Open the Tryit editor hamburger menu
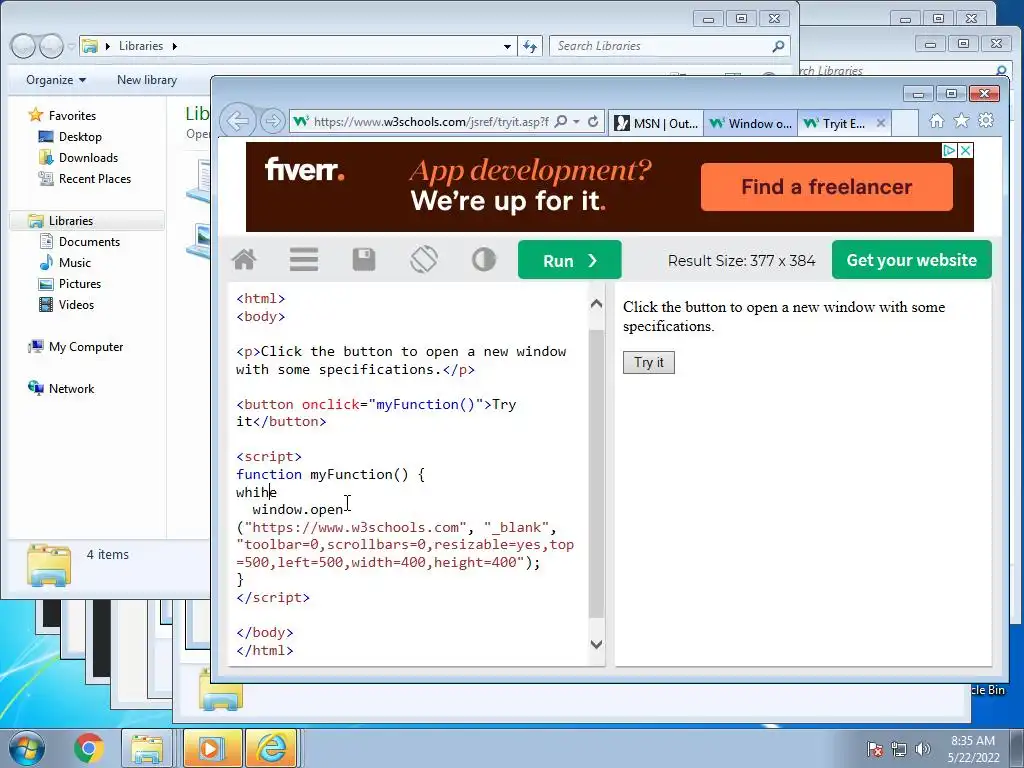Screen dimensions: 1024x768 click(x=304, y=260)
